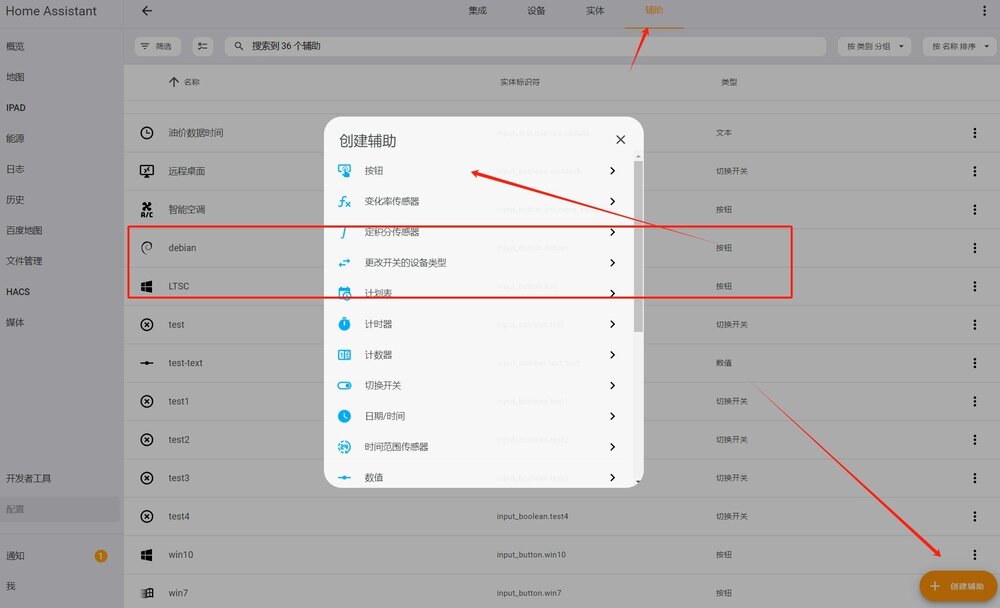Viewport: 1000px width, 608px height.
Task: Select the 更改开关的设备类型 swap icon
Action: 344,262
